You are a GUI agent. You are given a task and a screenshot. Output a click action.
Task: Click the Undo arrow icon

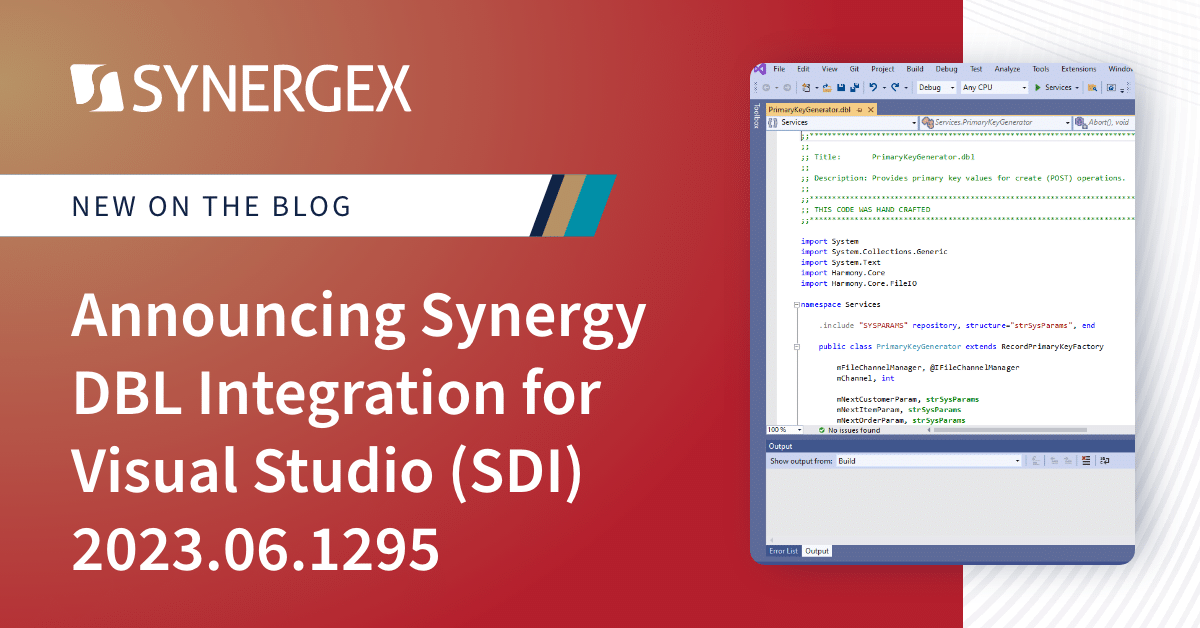click(875, 88)
